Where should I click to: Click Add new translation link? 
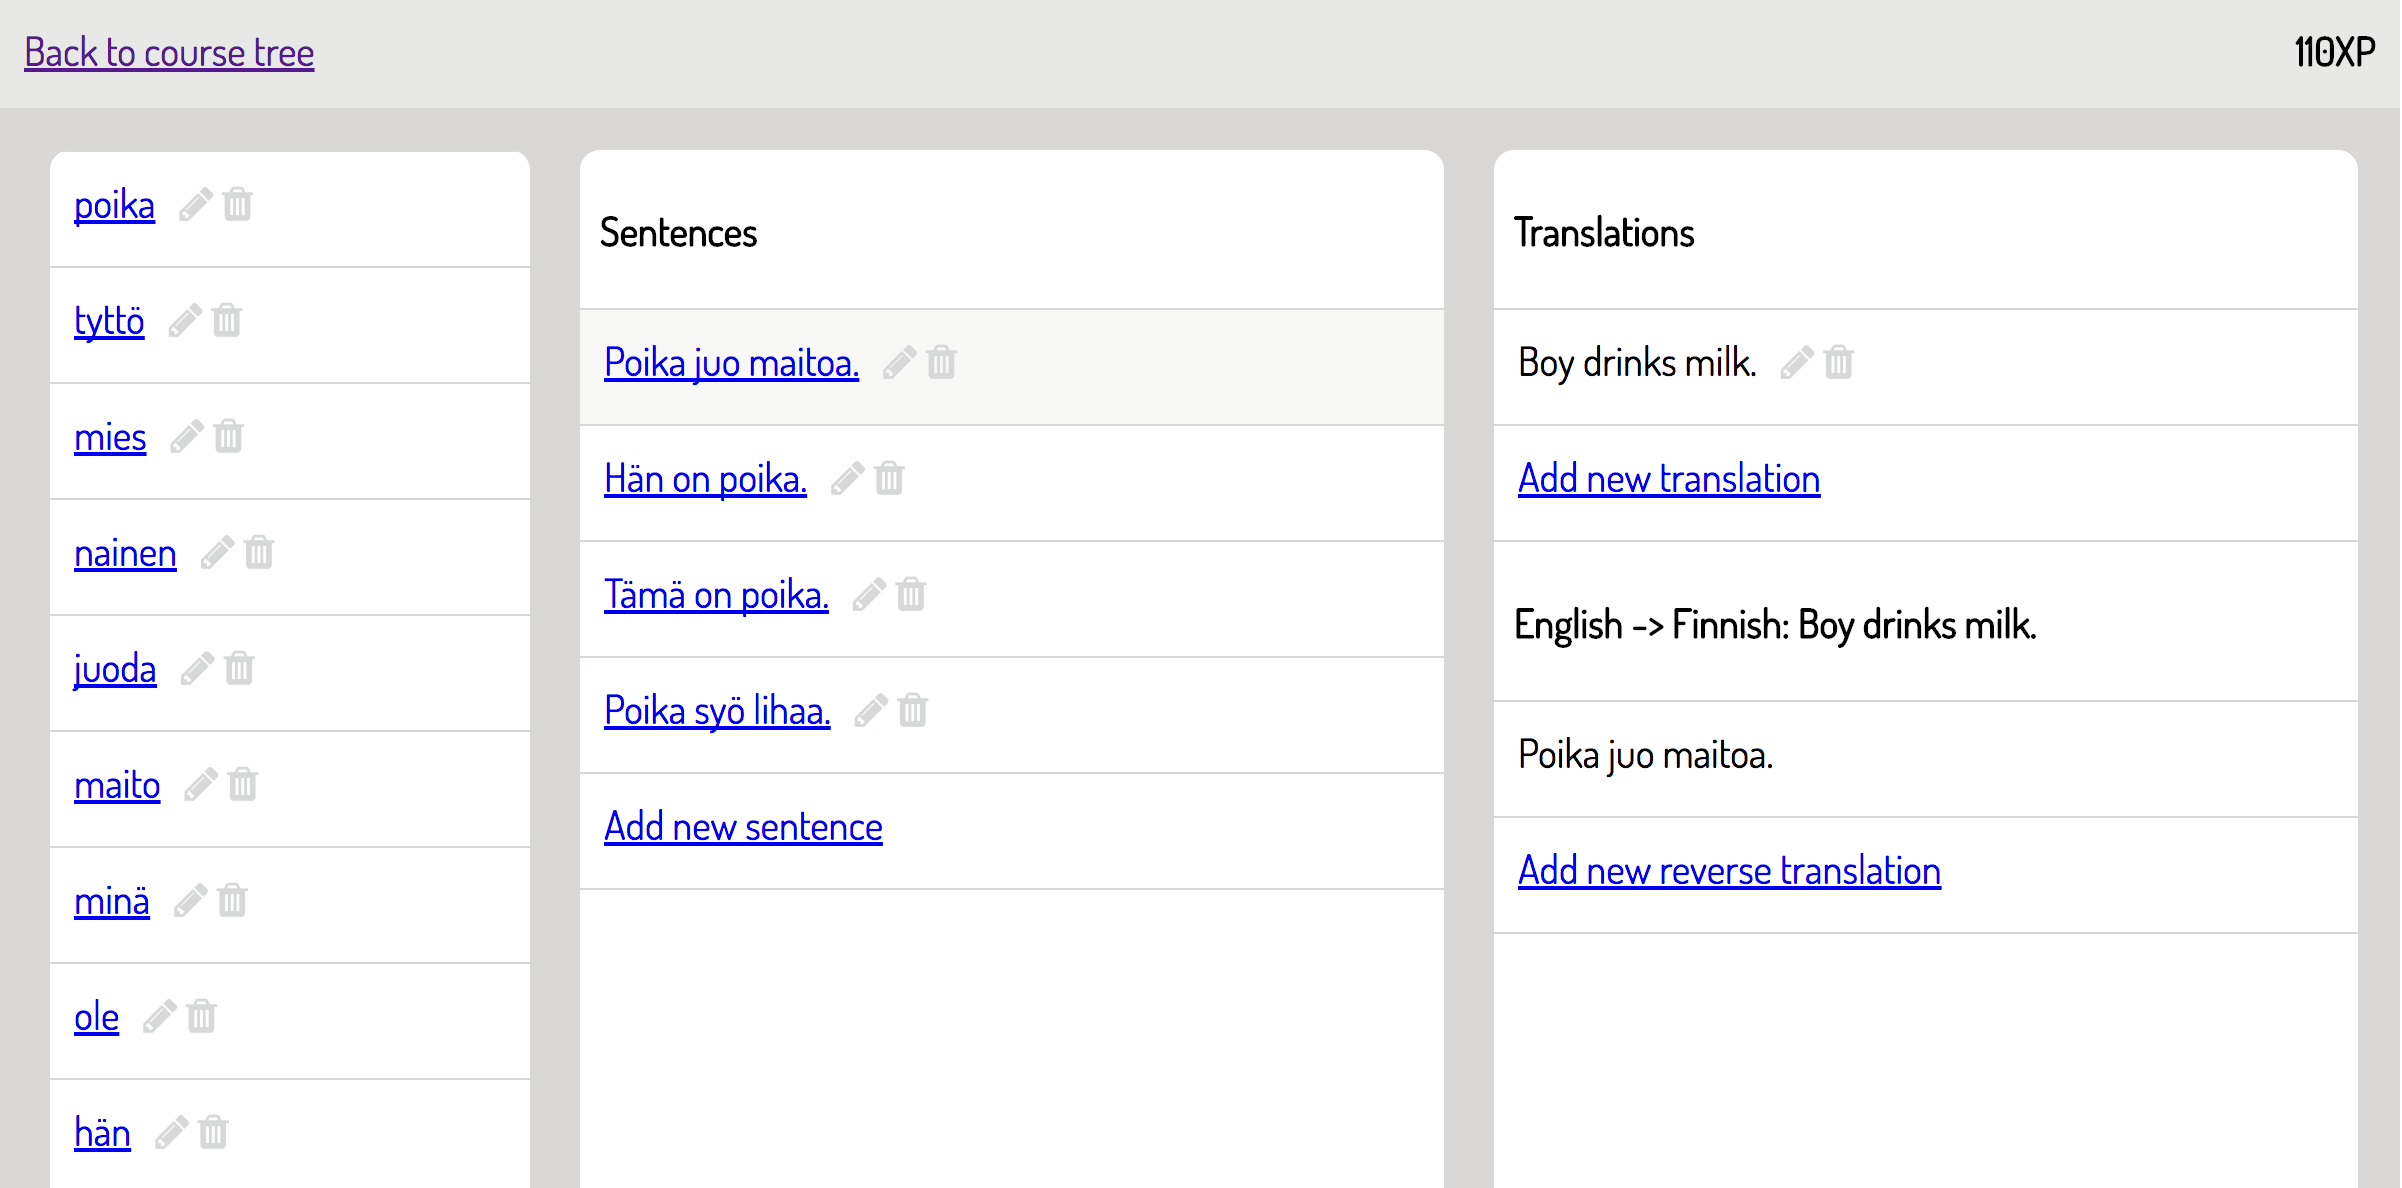point(1668,479)
